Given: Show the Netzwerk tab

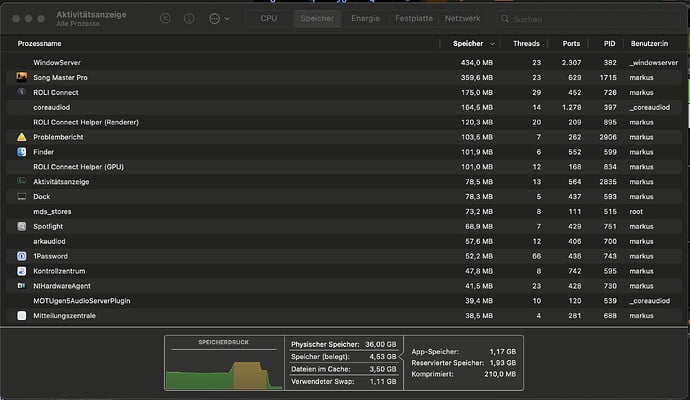Looking at the screenshot, I should click(x=462, y=18).
